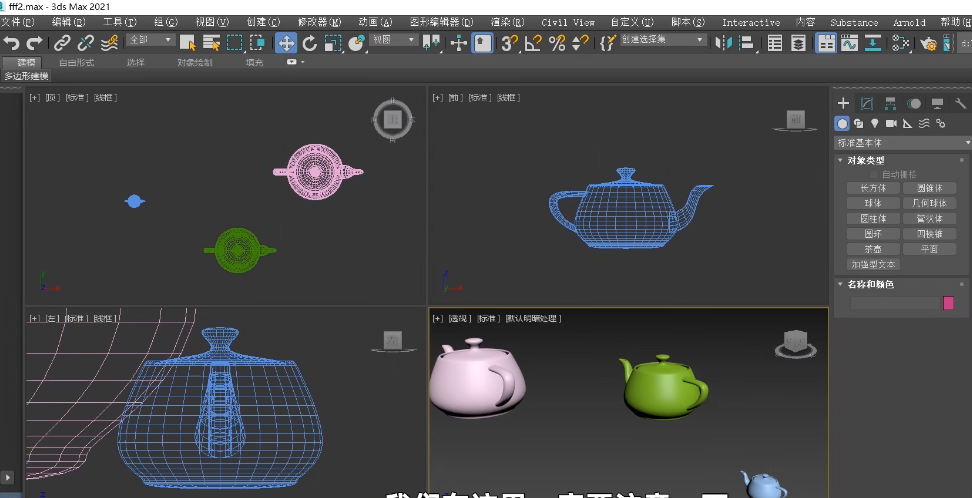Collapse the 对象类型 rollout
The height and width of the screenshot is (498, 972).
click(866, 160)
